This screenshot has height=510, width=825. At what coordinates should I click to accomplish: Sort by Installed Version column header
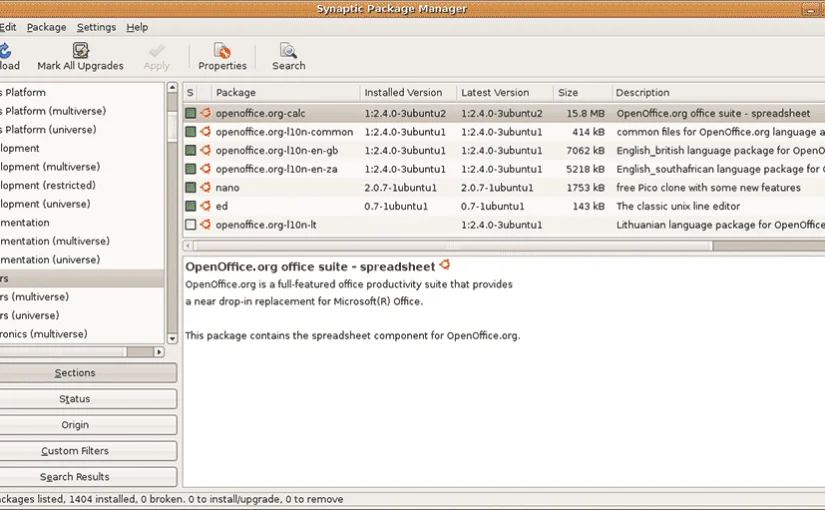[408, 93]
